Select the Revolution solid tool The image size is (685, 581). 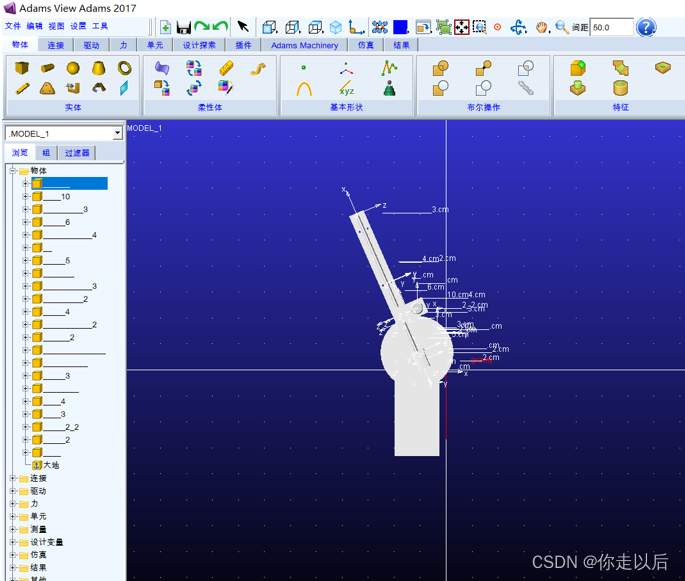pyautogui.click(x=99, y=88)
